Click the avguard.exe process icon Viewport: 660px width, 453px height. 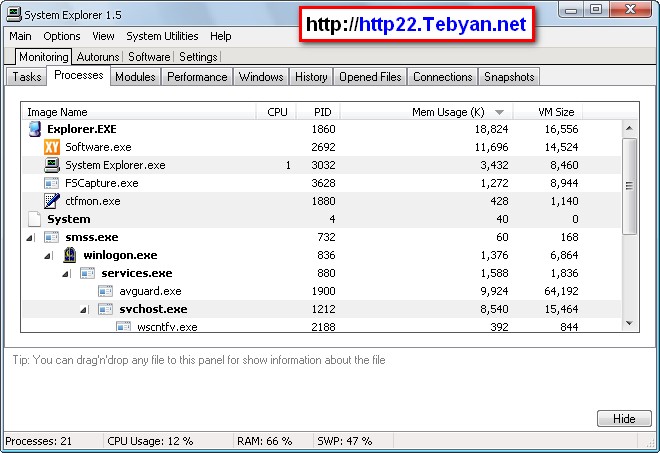point(105,291)
